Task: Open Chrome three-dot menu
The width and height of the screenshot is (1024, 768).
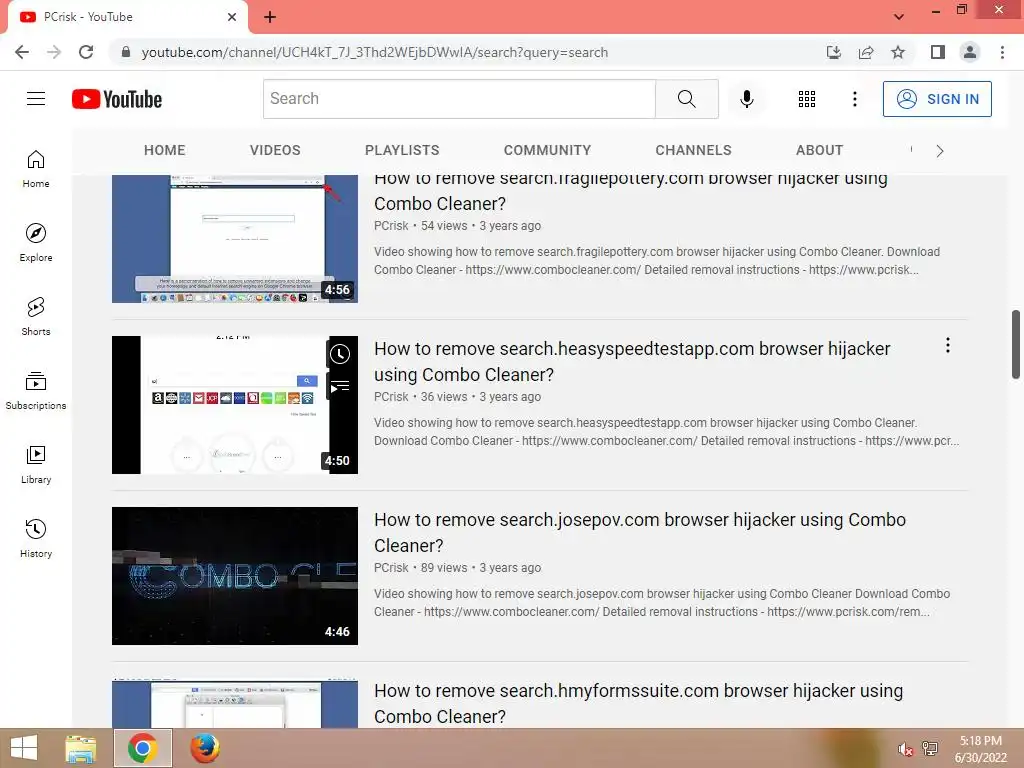Action: coord(1002,52)
